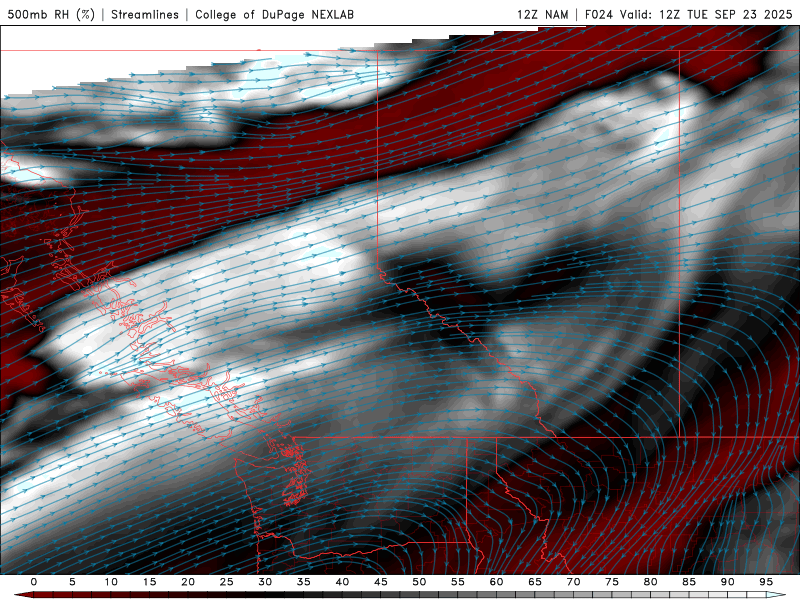Click the "60" label on the color scale

coord(496,582)
